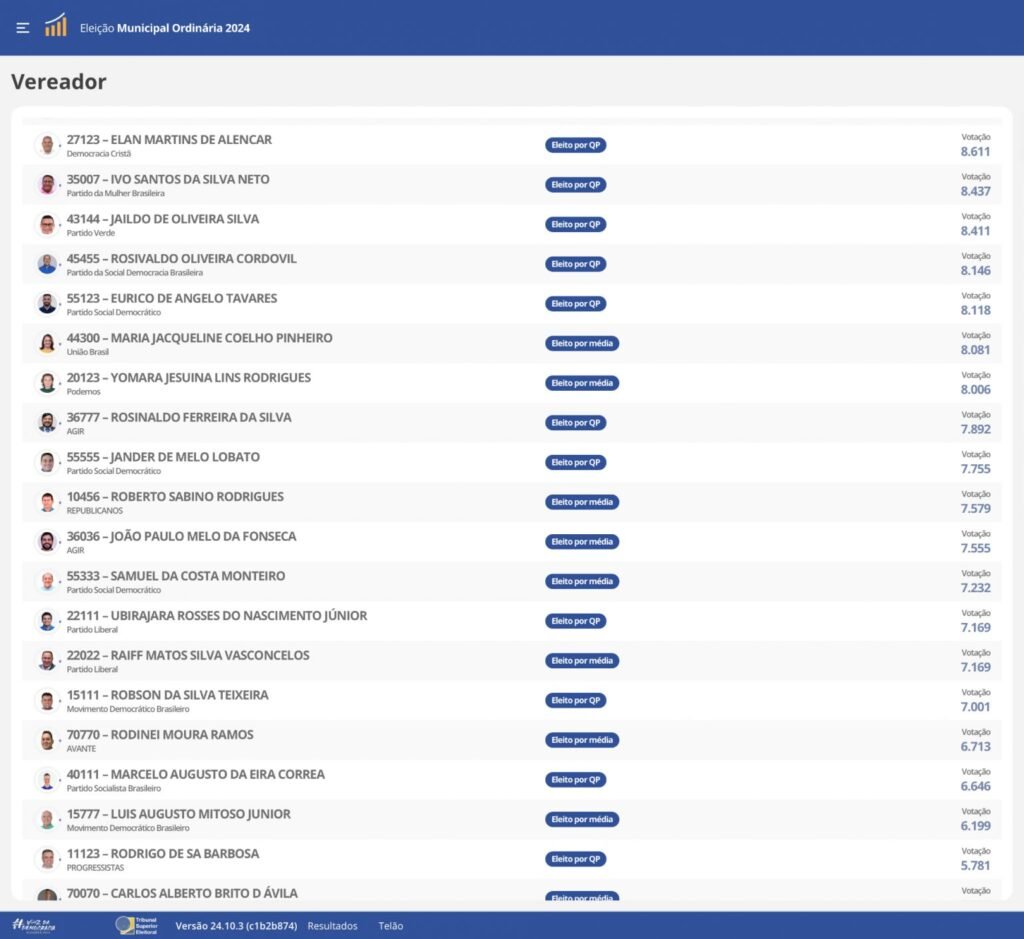
Task: Click Elan Martins de Alencar's photo
Action: tap(47, 145)
